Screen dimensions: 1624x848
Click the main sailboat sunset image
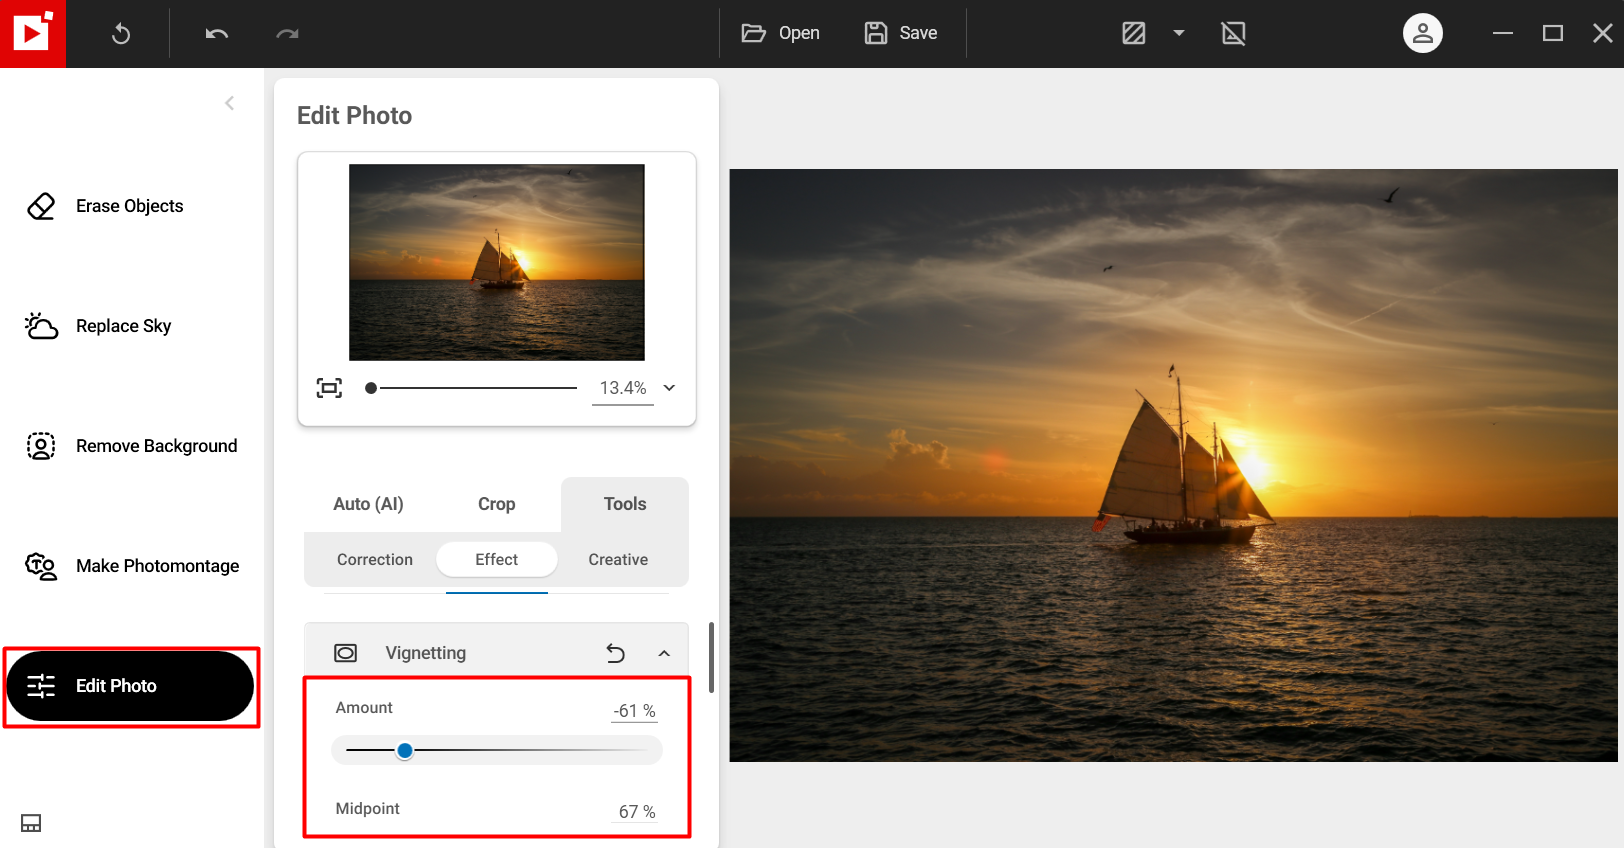coord(1173,465)
